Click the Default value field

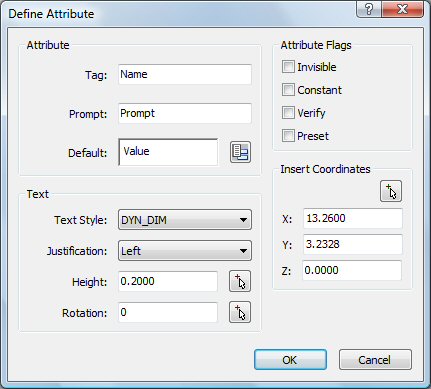pyautogui.click(x=168, y=152)
